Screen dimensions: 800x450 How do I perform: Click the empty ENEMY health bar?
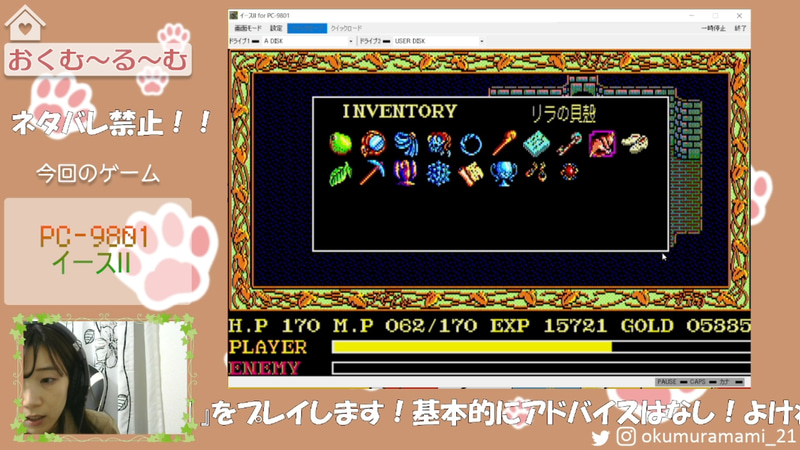coord(541,368)
